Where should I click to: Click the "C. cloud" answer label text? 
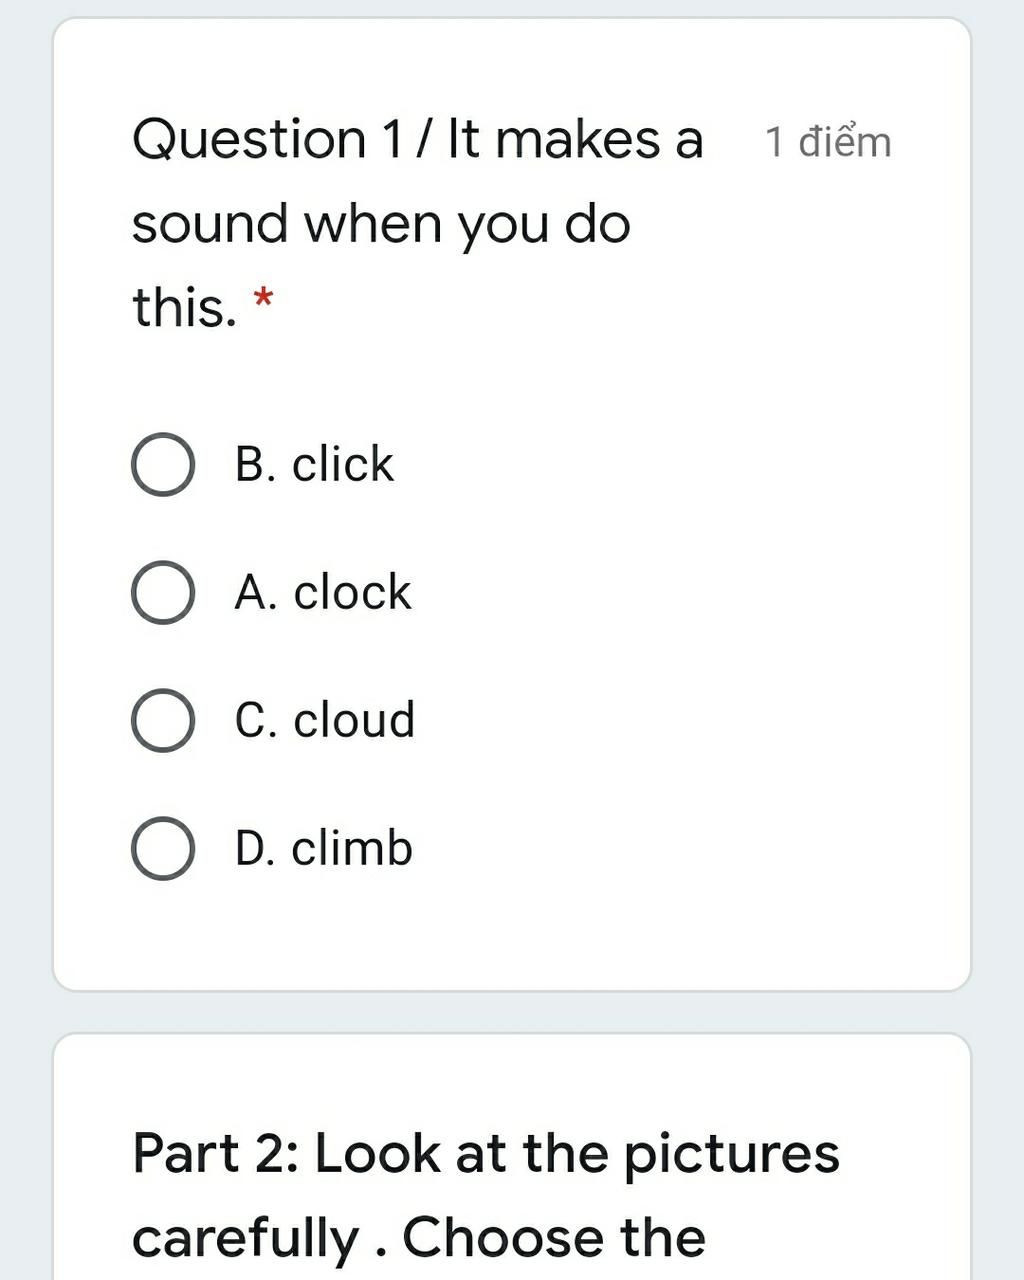click(x=324, y=720)
